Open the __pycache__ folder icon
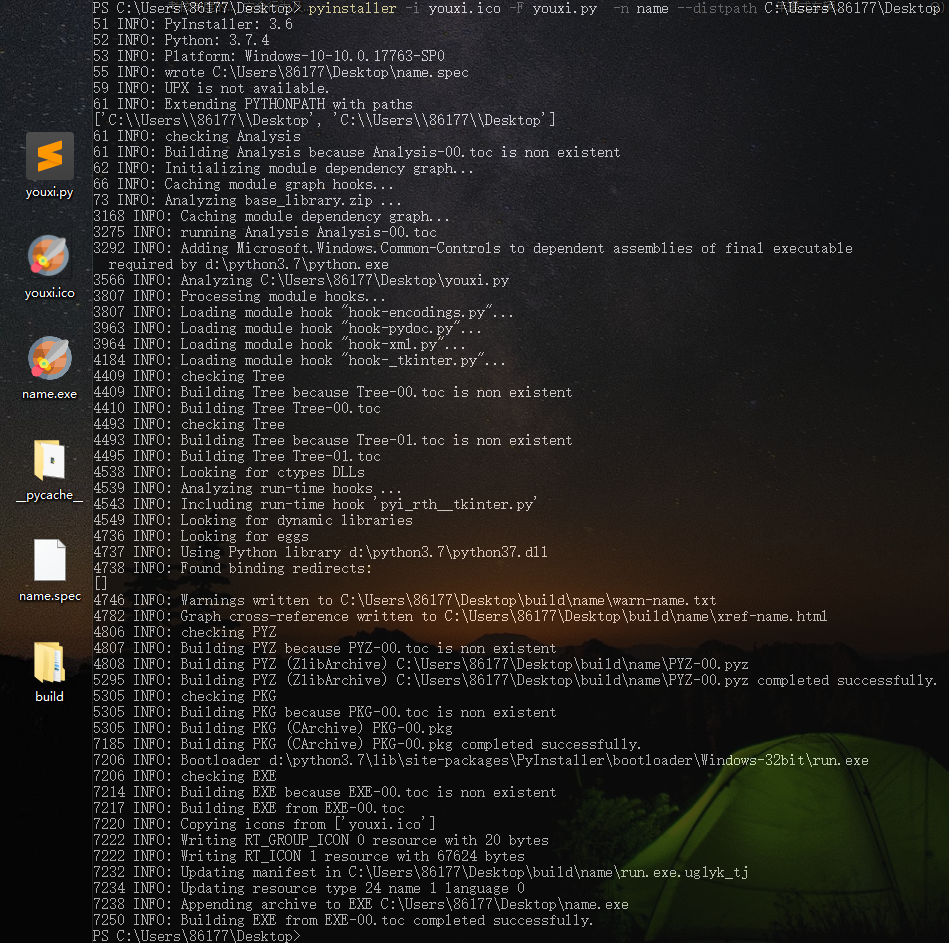 pos(49,459)
